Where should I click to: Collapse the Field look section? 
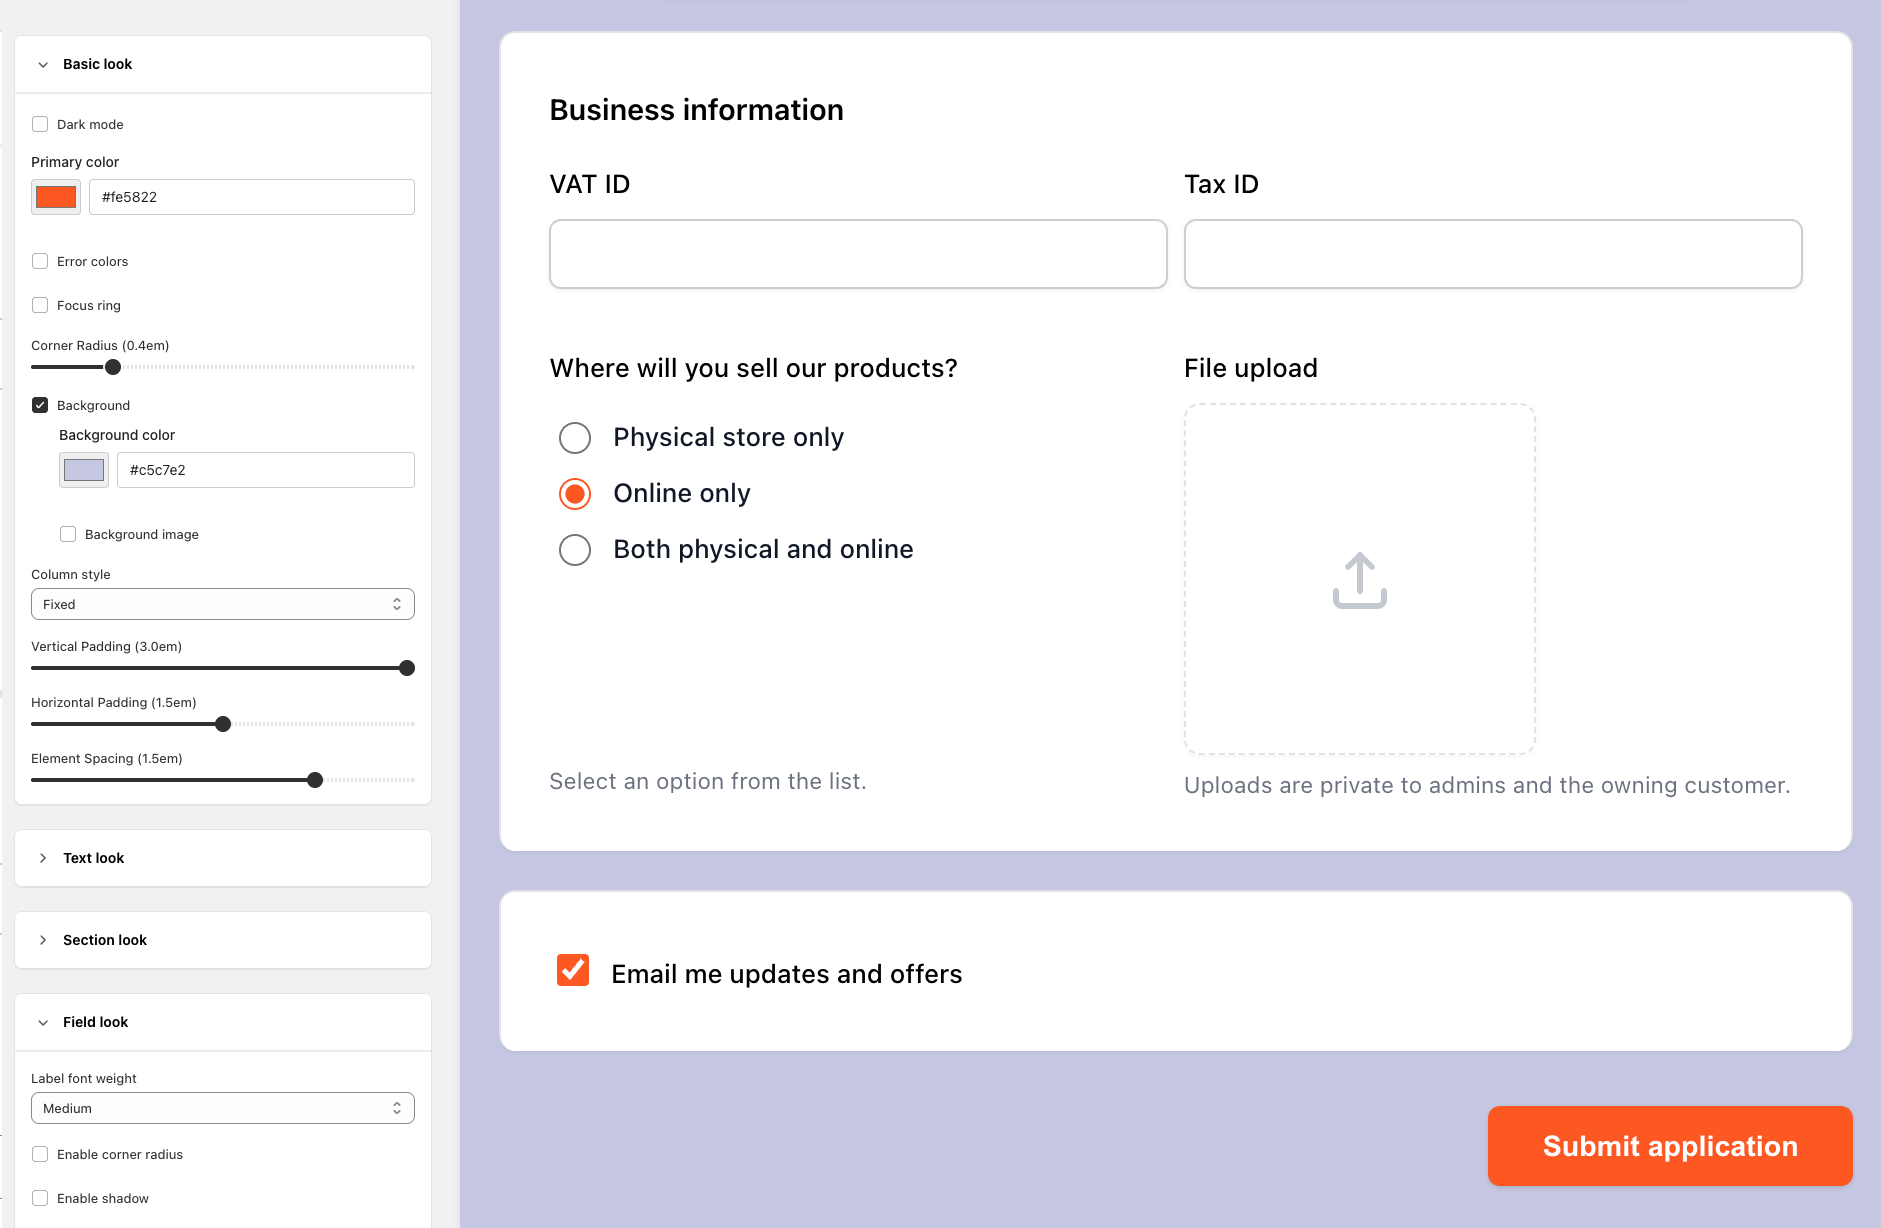pyautogui.click(x=43, y=1022)
